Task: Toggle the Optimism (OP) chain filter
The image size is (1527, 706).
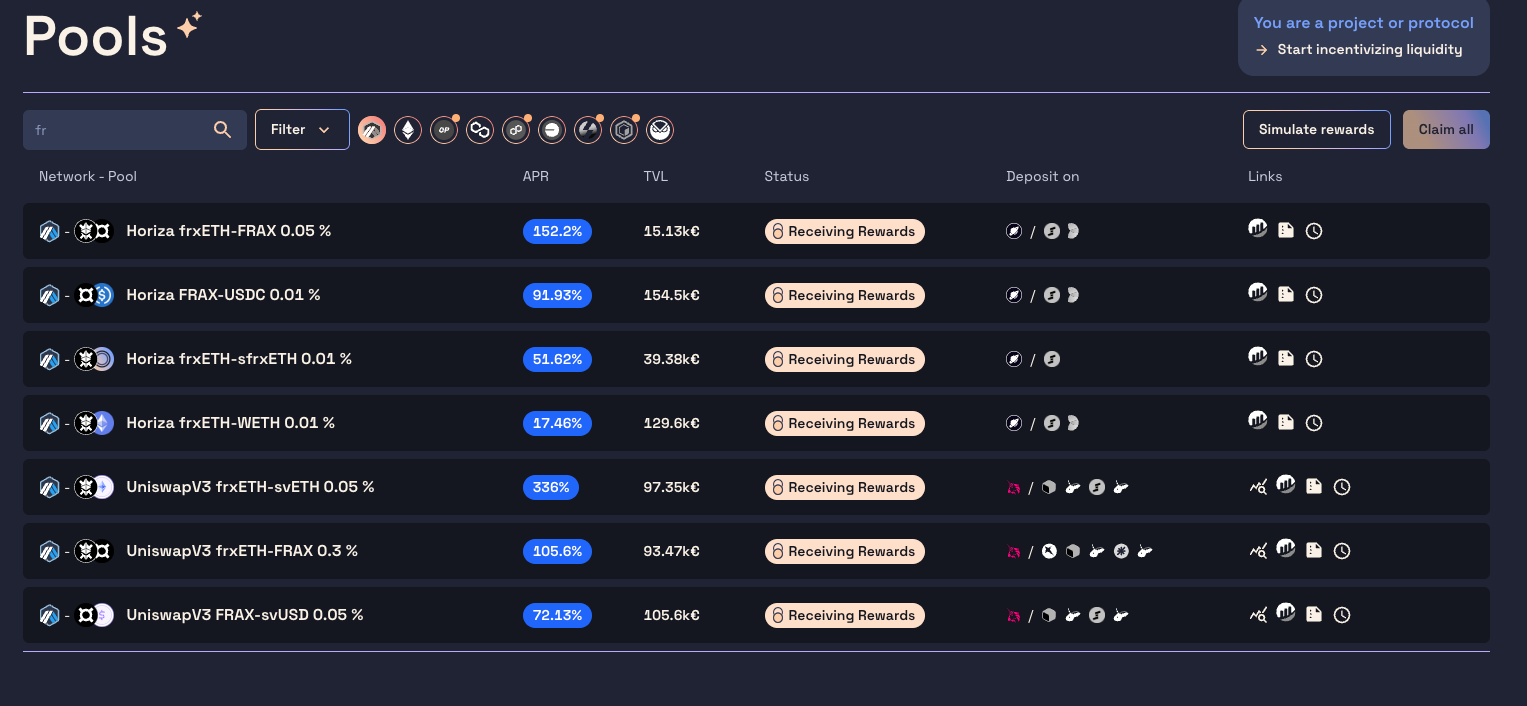Action: [444, 130]
